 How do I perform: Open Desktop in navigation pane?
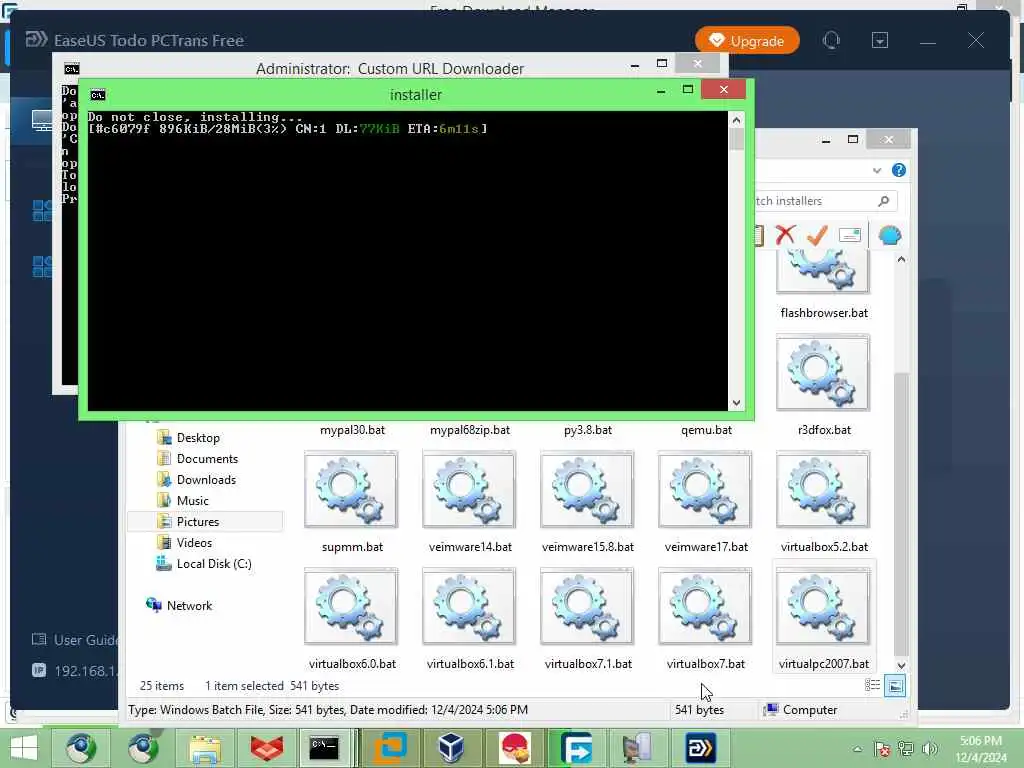pos(198,438)
